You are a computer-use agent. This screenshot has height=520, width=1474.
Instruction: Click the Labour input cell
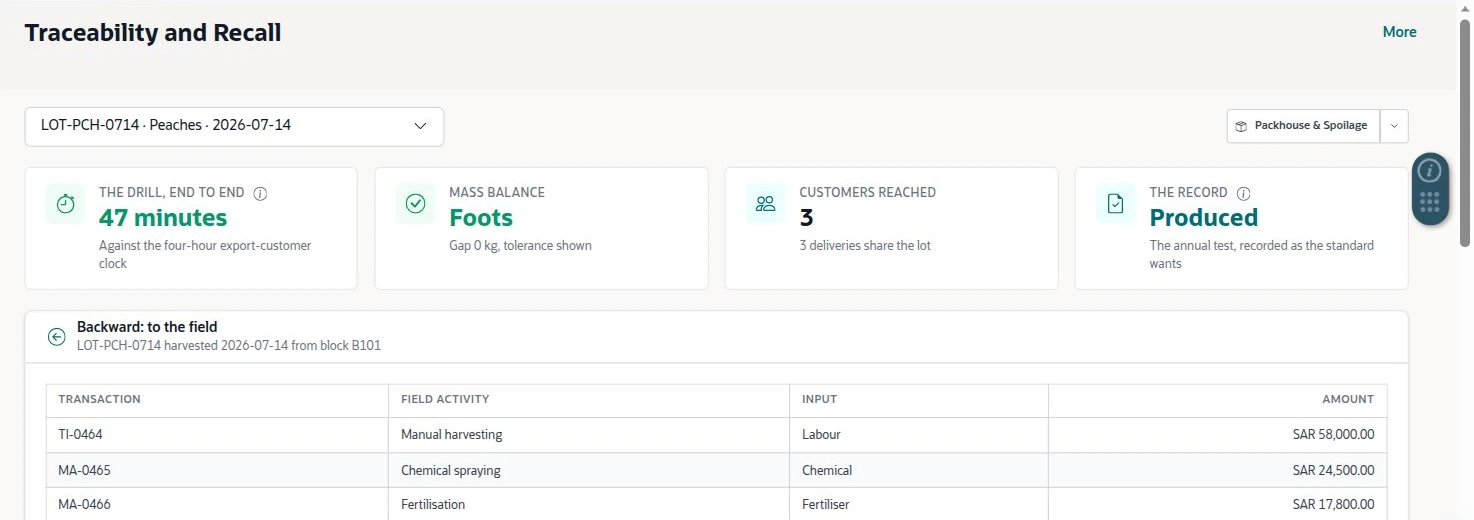(919, 435)
